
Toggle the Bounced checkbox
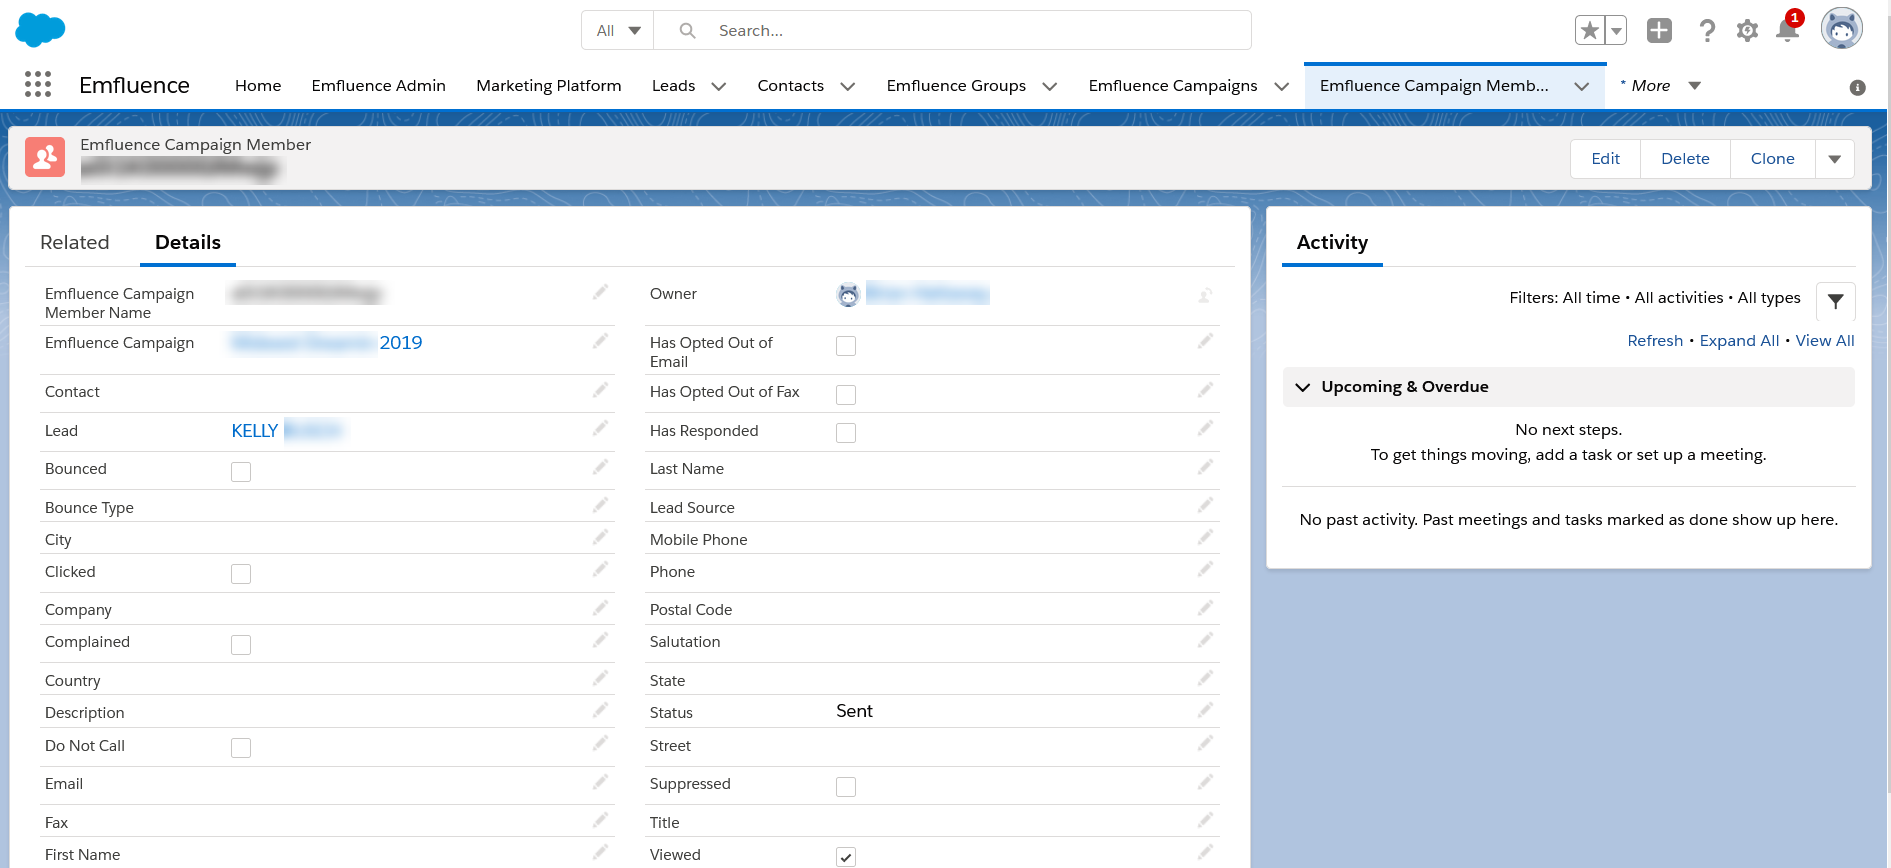(x=241, y=471)
